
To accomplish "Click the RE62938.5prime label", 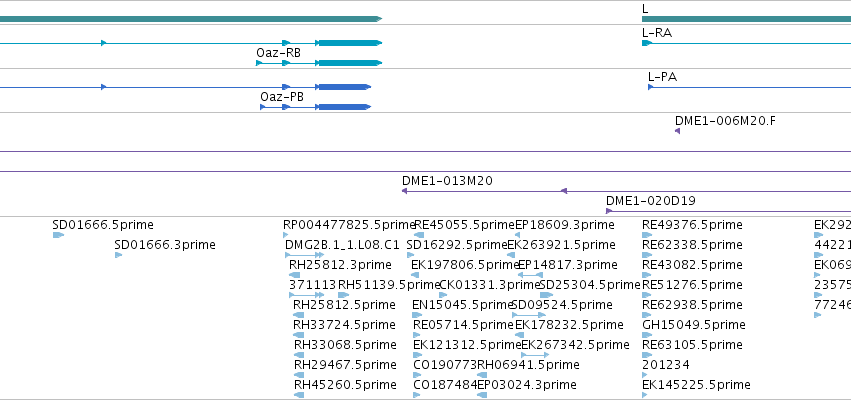I will point(692,305).
